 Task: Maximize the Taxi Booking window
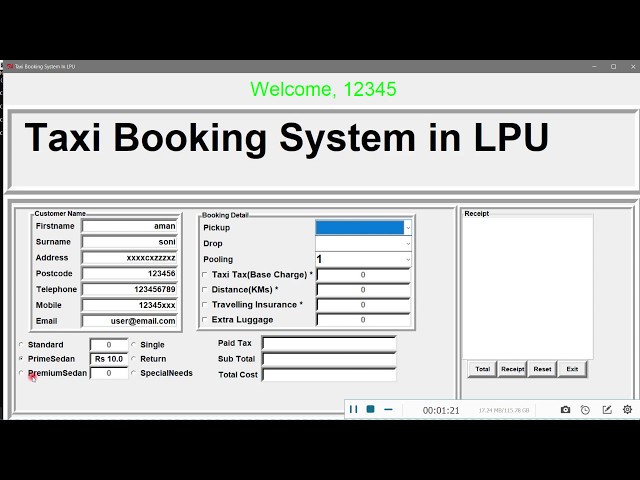pos(613,67)
